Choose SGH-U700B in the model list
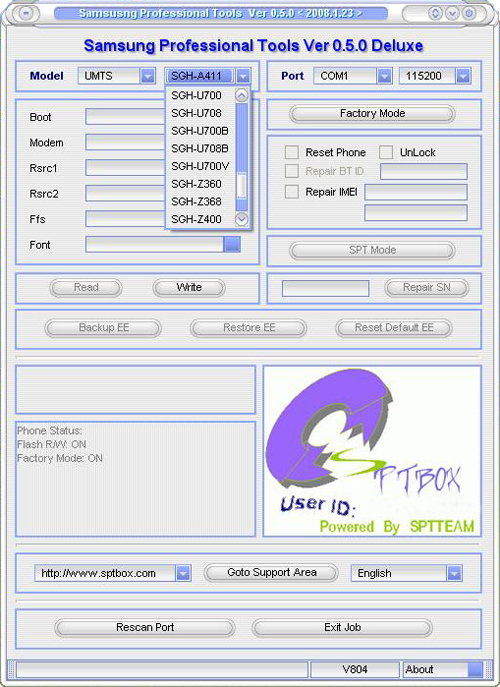The height and width of the screenshot is (687, 500). click(x=200, y=131)
